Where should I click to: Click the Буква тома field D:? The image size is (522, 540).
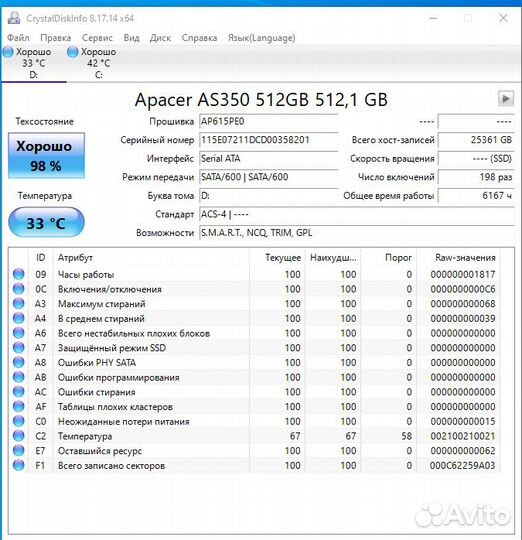coord(268,196)
